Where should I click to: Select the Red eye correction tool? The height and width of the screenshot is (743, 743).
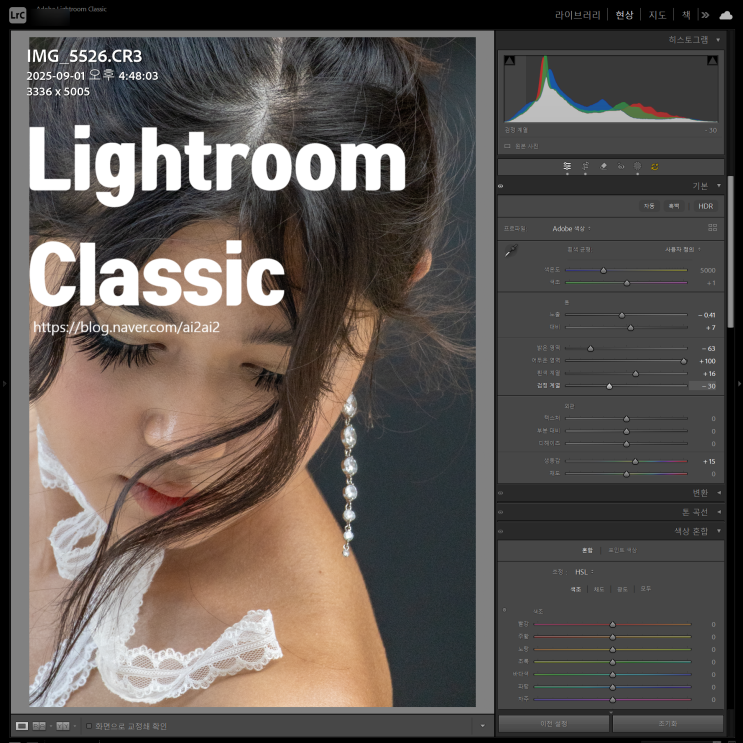[x=621, y=166]
